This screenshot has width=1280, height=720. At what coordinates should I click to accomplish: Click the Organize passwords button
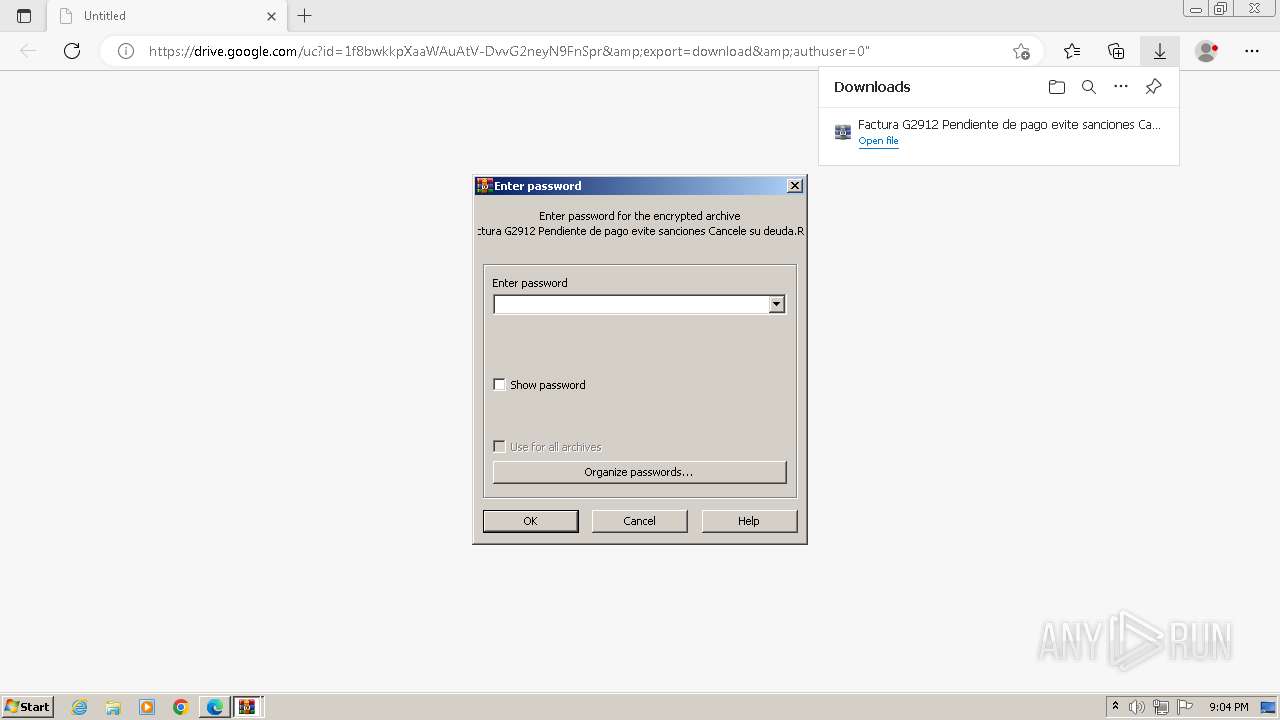point(639,472)
